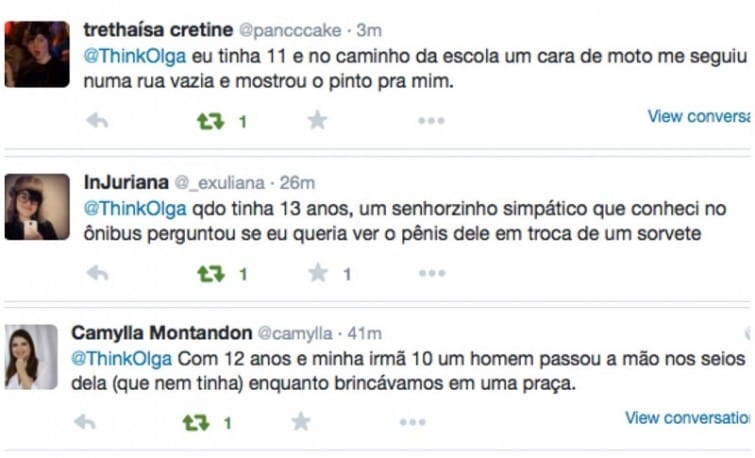Image resolution: width=755 pixels, height=458 pixels.
Task: Retweet the tweet by @pancccake
Action: (210, 121)
